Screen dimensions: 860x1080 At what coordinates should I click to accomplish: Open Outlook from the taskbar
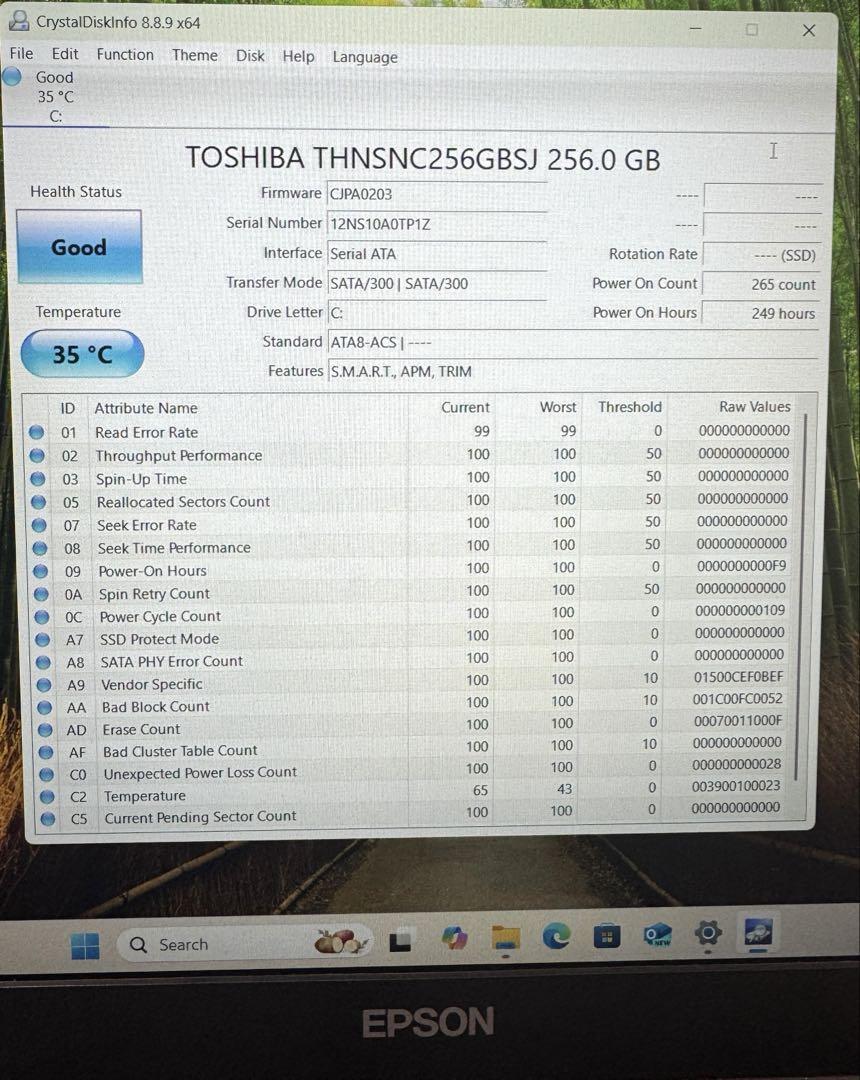click(x=657, y=935)
